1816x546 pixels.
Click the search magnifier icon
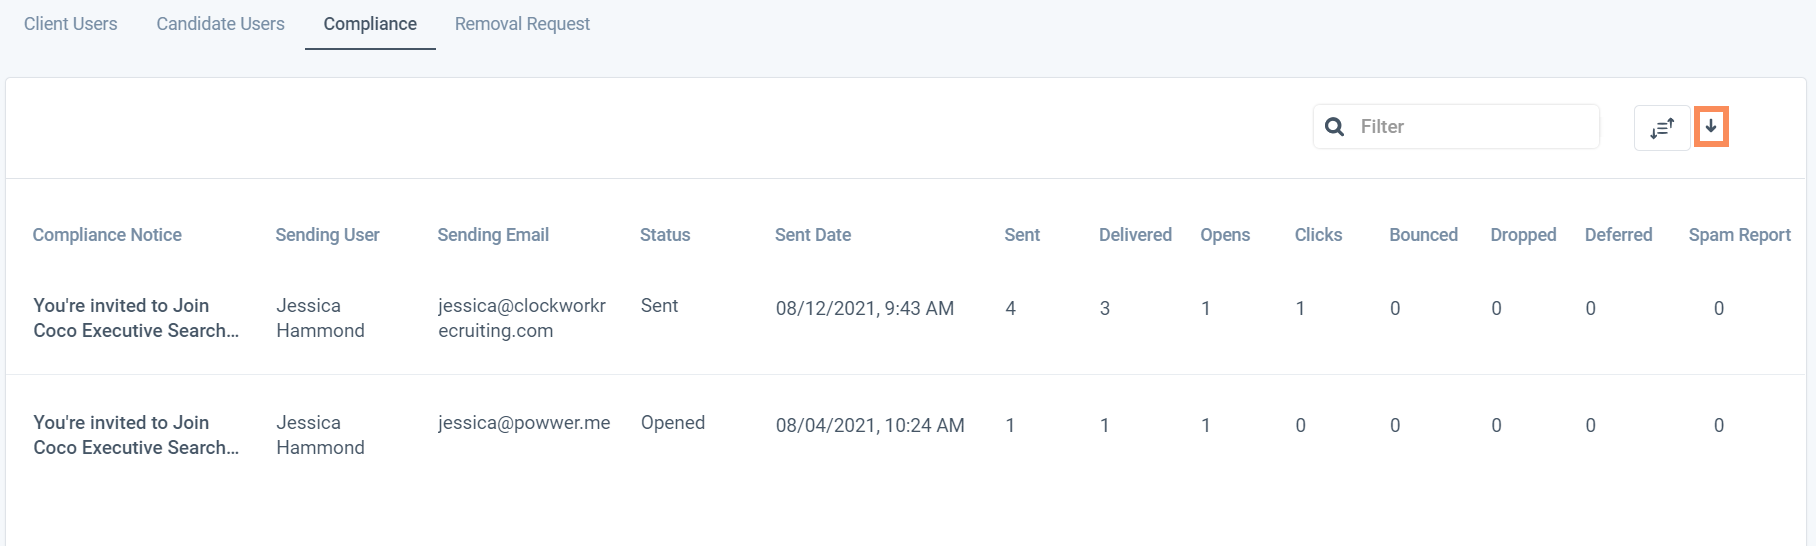(x=1334, y=127)
